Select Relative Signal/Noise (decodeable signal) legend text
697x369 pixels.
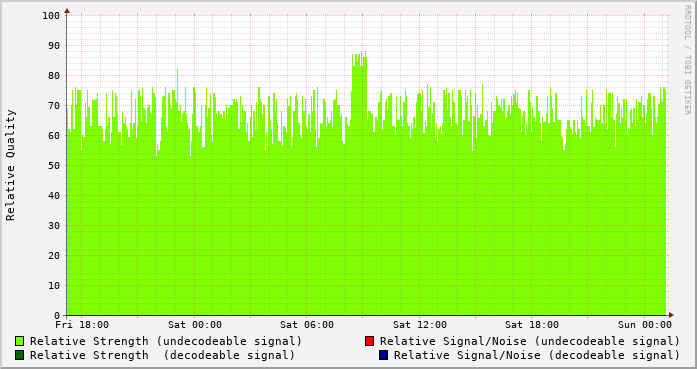click(x=537, y=355)
